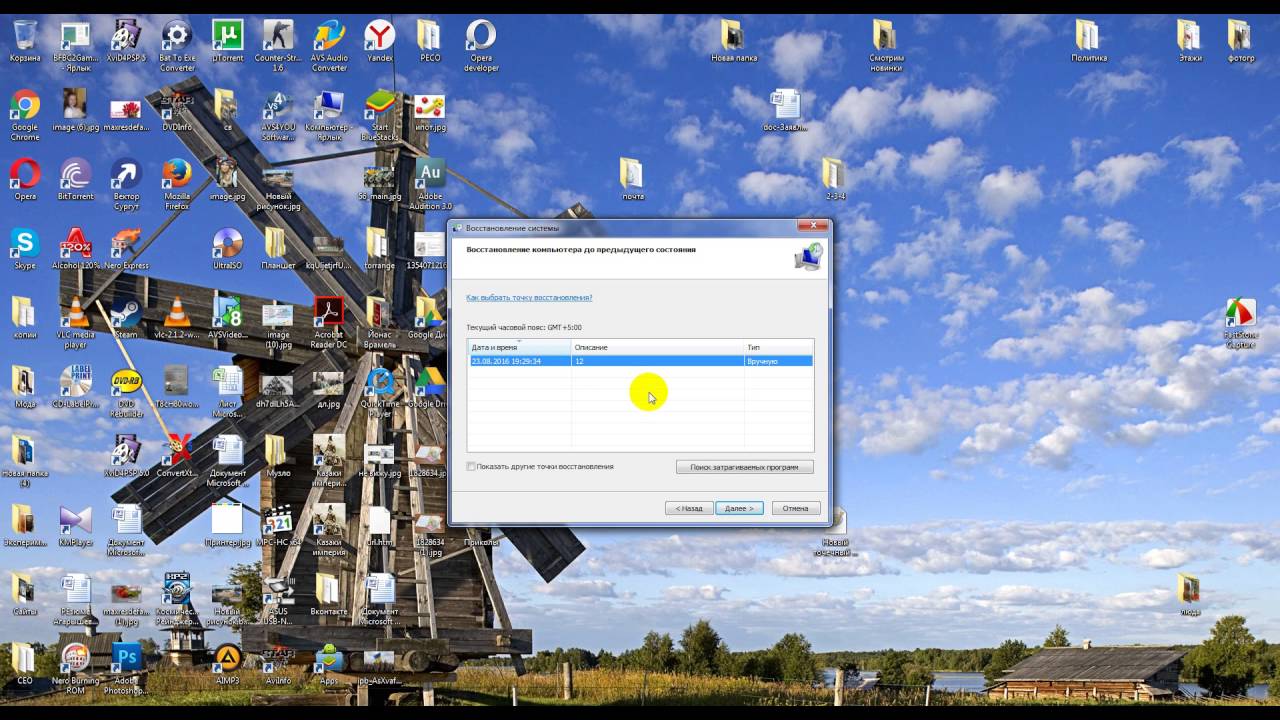Click the 'Тип' column header

tap(778, 347)
